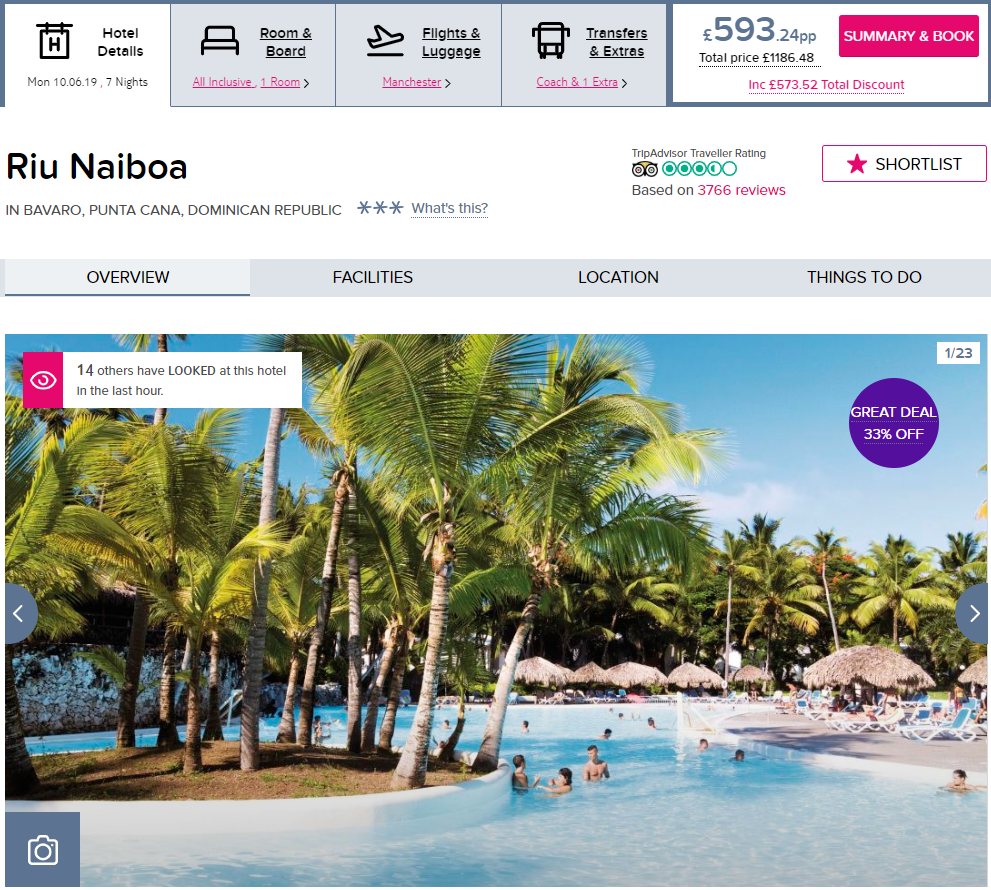This screenshot has height=890, width=991.
Task: Click the Summary & Book button
Action: [909, 36]
